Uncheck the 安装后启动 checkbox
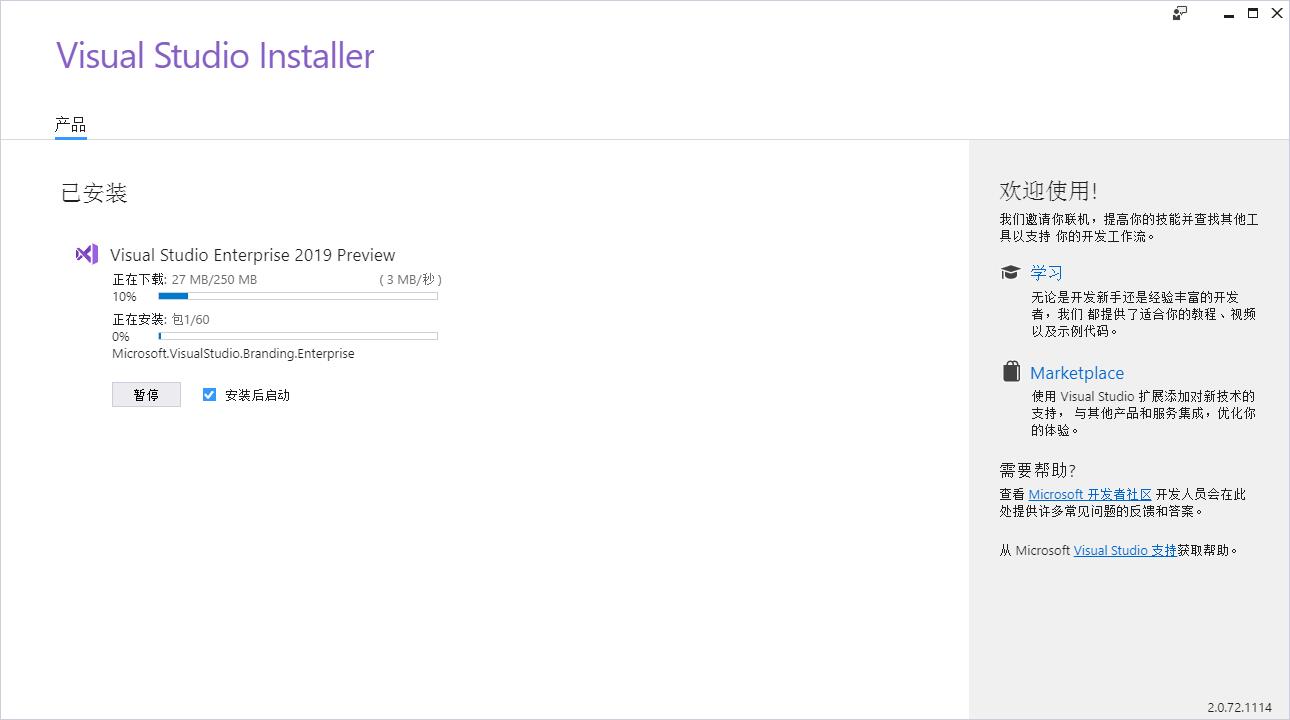The width and height of the screenshot is (1290, 720). click(x=209, y=394)
